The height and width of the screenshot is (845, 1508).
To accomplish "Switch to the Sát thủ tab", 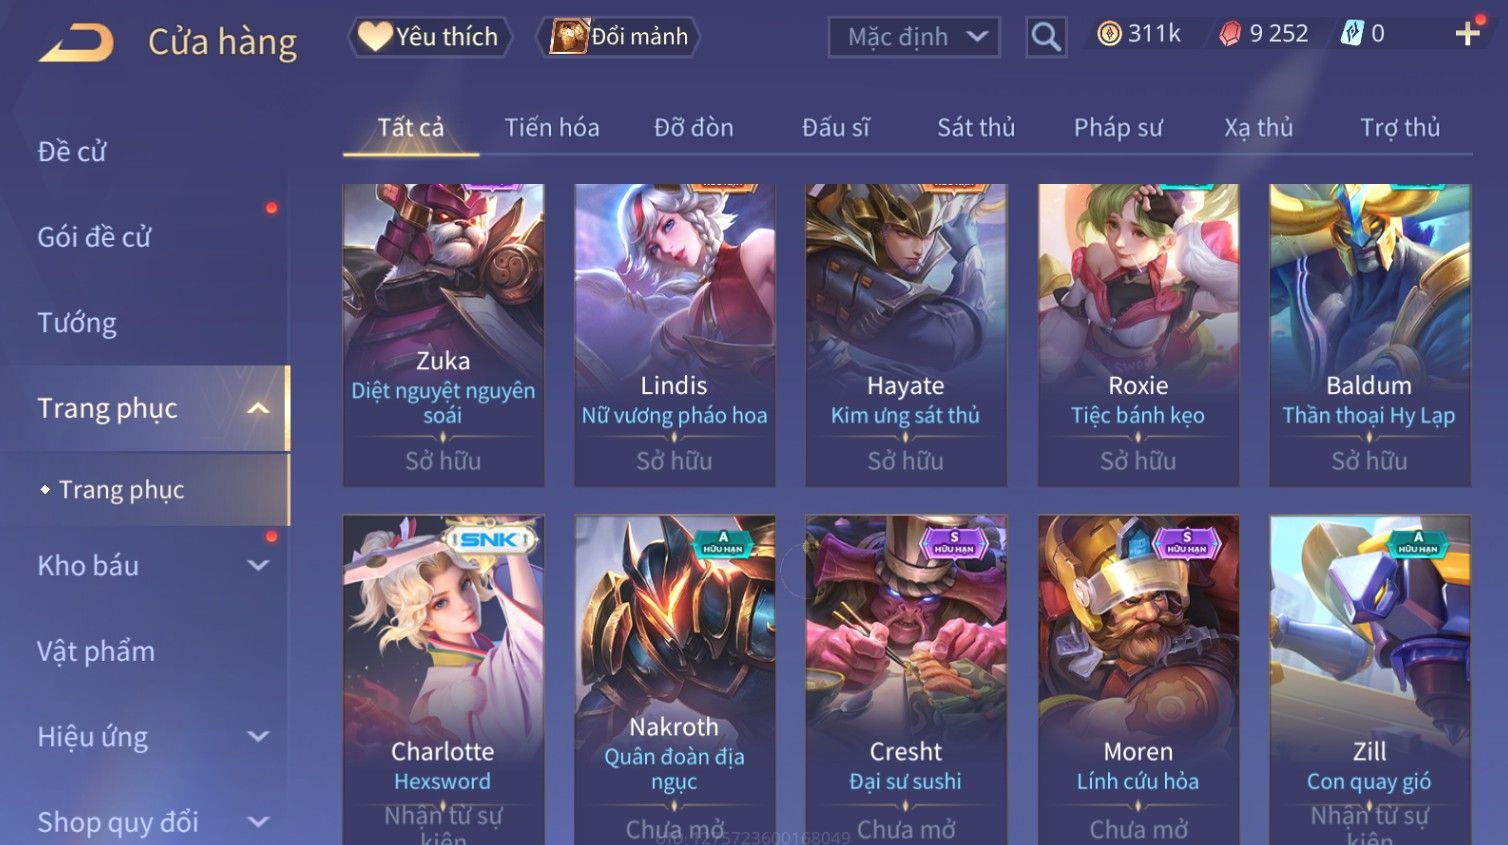I will coord(976,128).
